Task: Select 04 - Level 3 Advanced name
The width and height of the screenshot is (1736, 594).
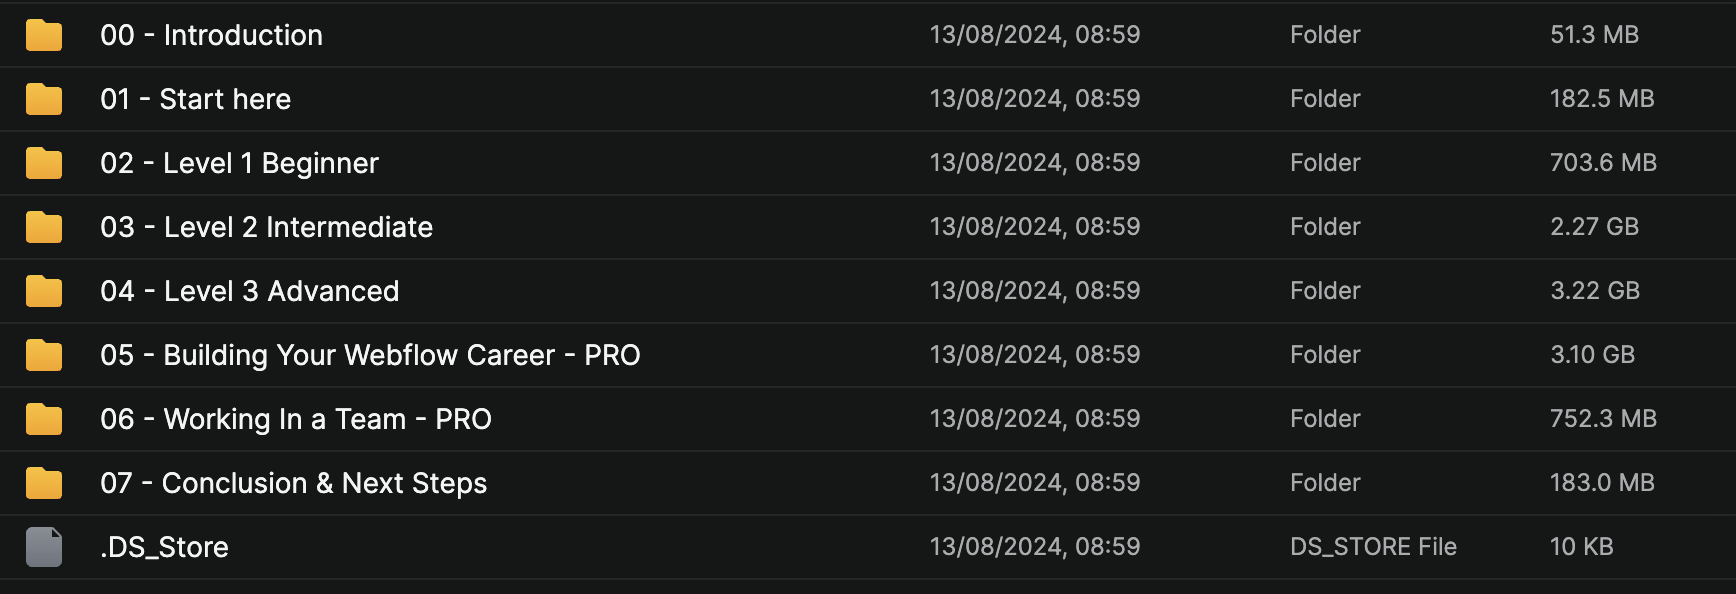Action: click(x=249, y=291)
